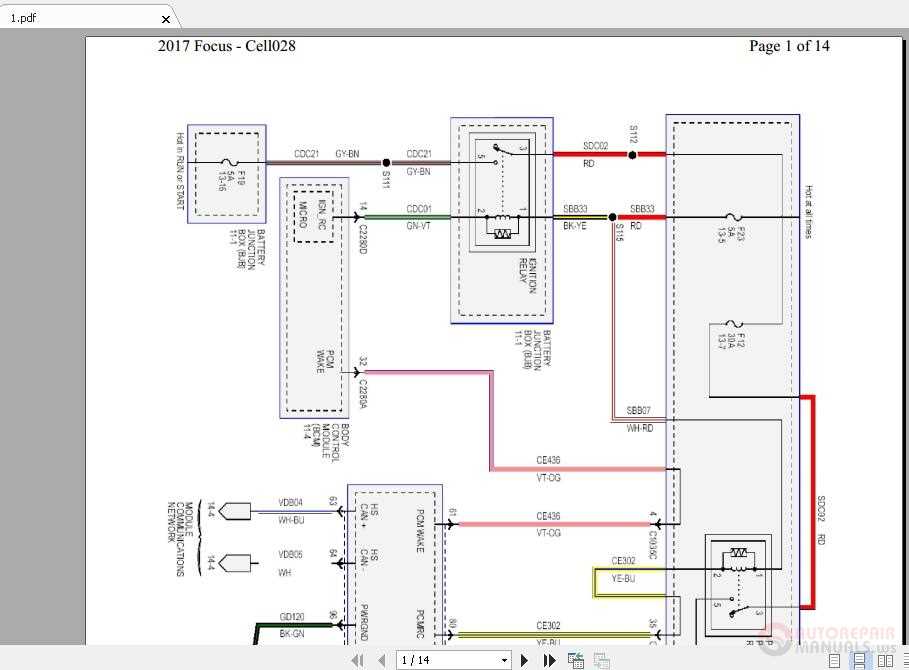This screenshot has width=909, height=670.
Task: Go to the first page
Action: coord(357,660)
